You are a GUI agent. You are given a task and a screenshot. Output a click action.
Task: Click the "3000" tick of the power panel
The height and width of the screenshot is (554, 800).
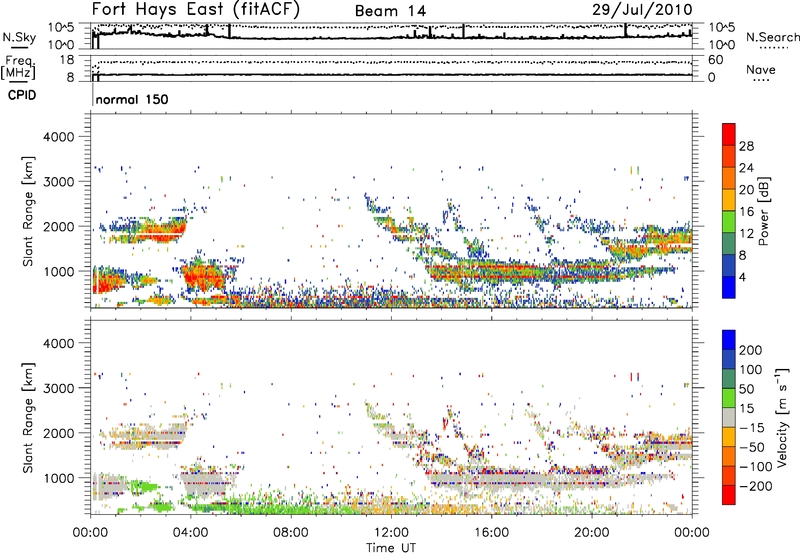tap(58, 182)
